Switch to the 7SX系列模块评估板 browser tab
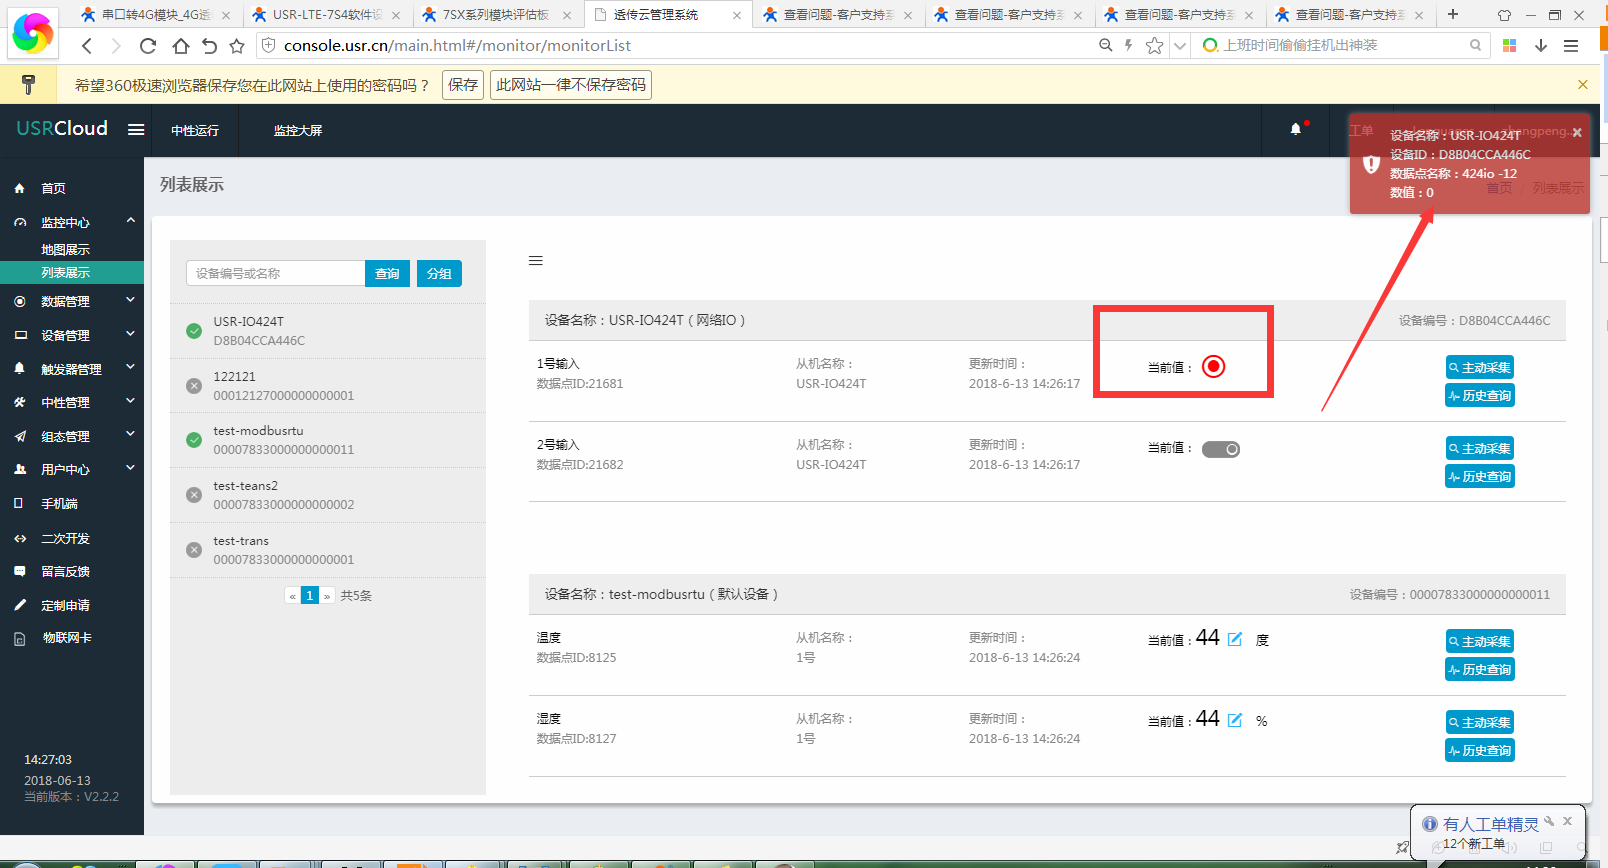This screenshot has width=1608, height=868. tap(496, 15)
